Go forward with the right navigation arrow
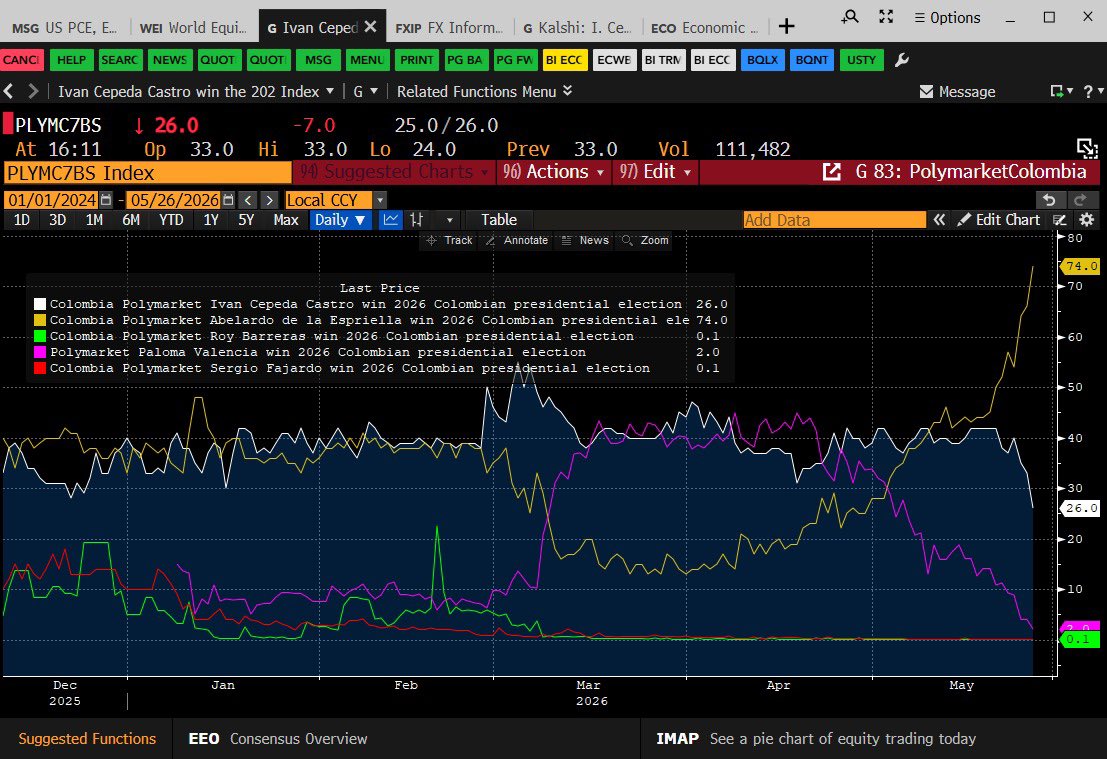Image resolution: width=1107 pixels, height=759 pixels. click(x=32, y=91)
